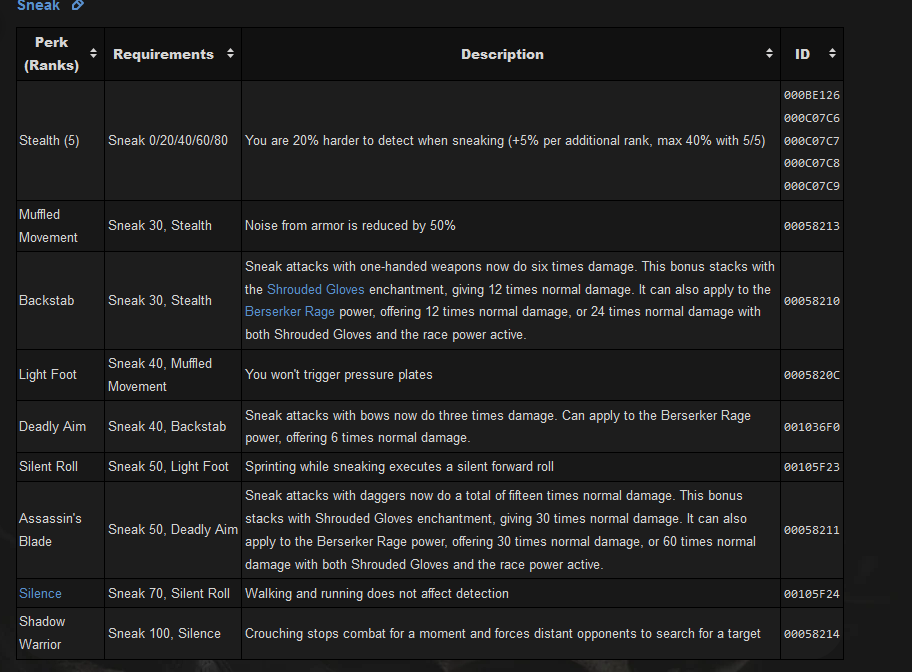Image resolution: width=912 pixels, height=672 pixels.
Task: Select the Shadow Warrior perk cell
Action: [x=60, y=634]
